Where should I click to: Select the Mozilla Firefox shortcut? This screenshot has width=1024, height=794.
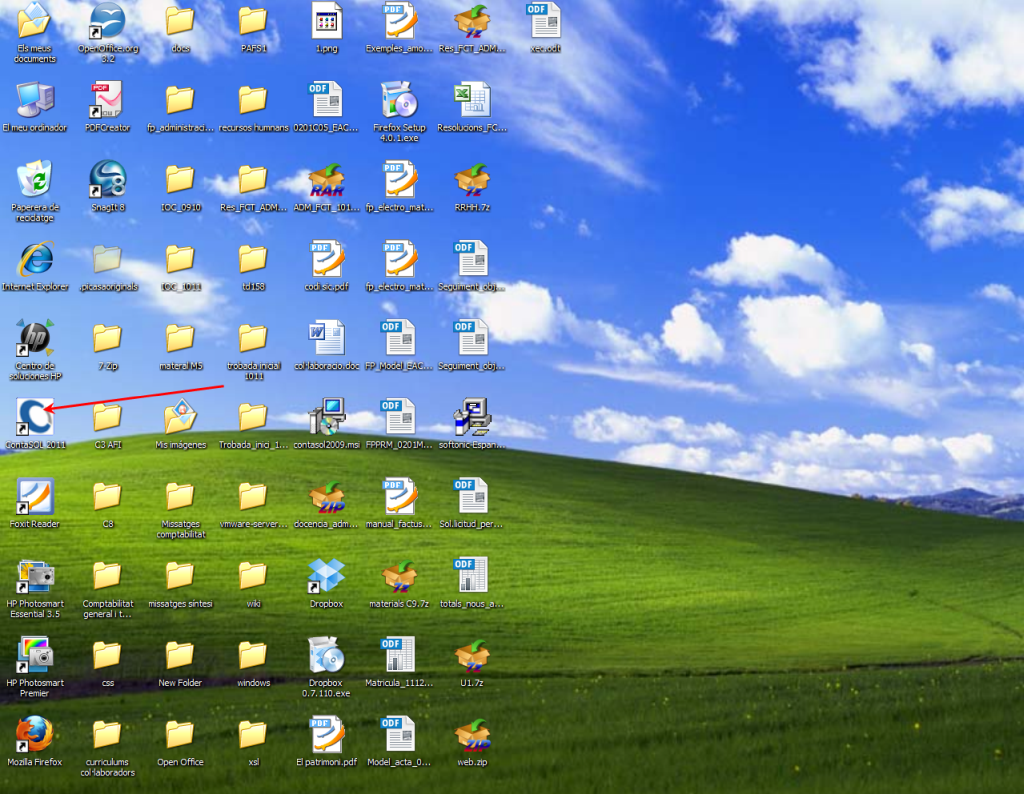click(35, 735)
